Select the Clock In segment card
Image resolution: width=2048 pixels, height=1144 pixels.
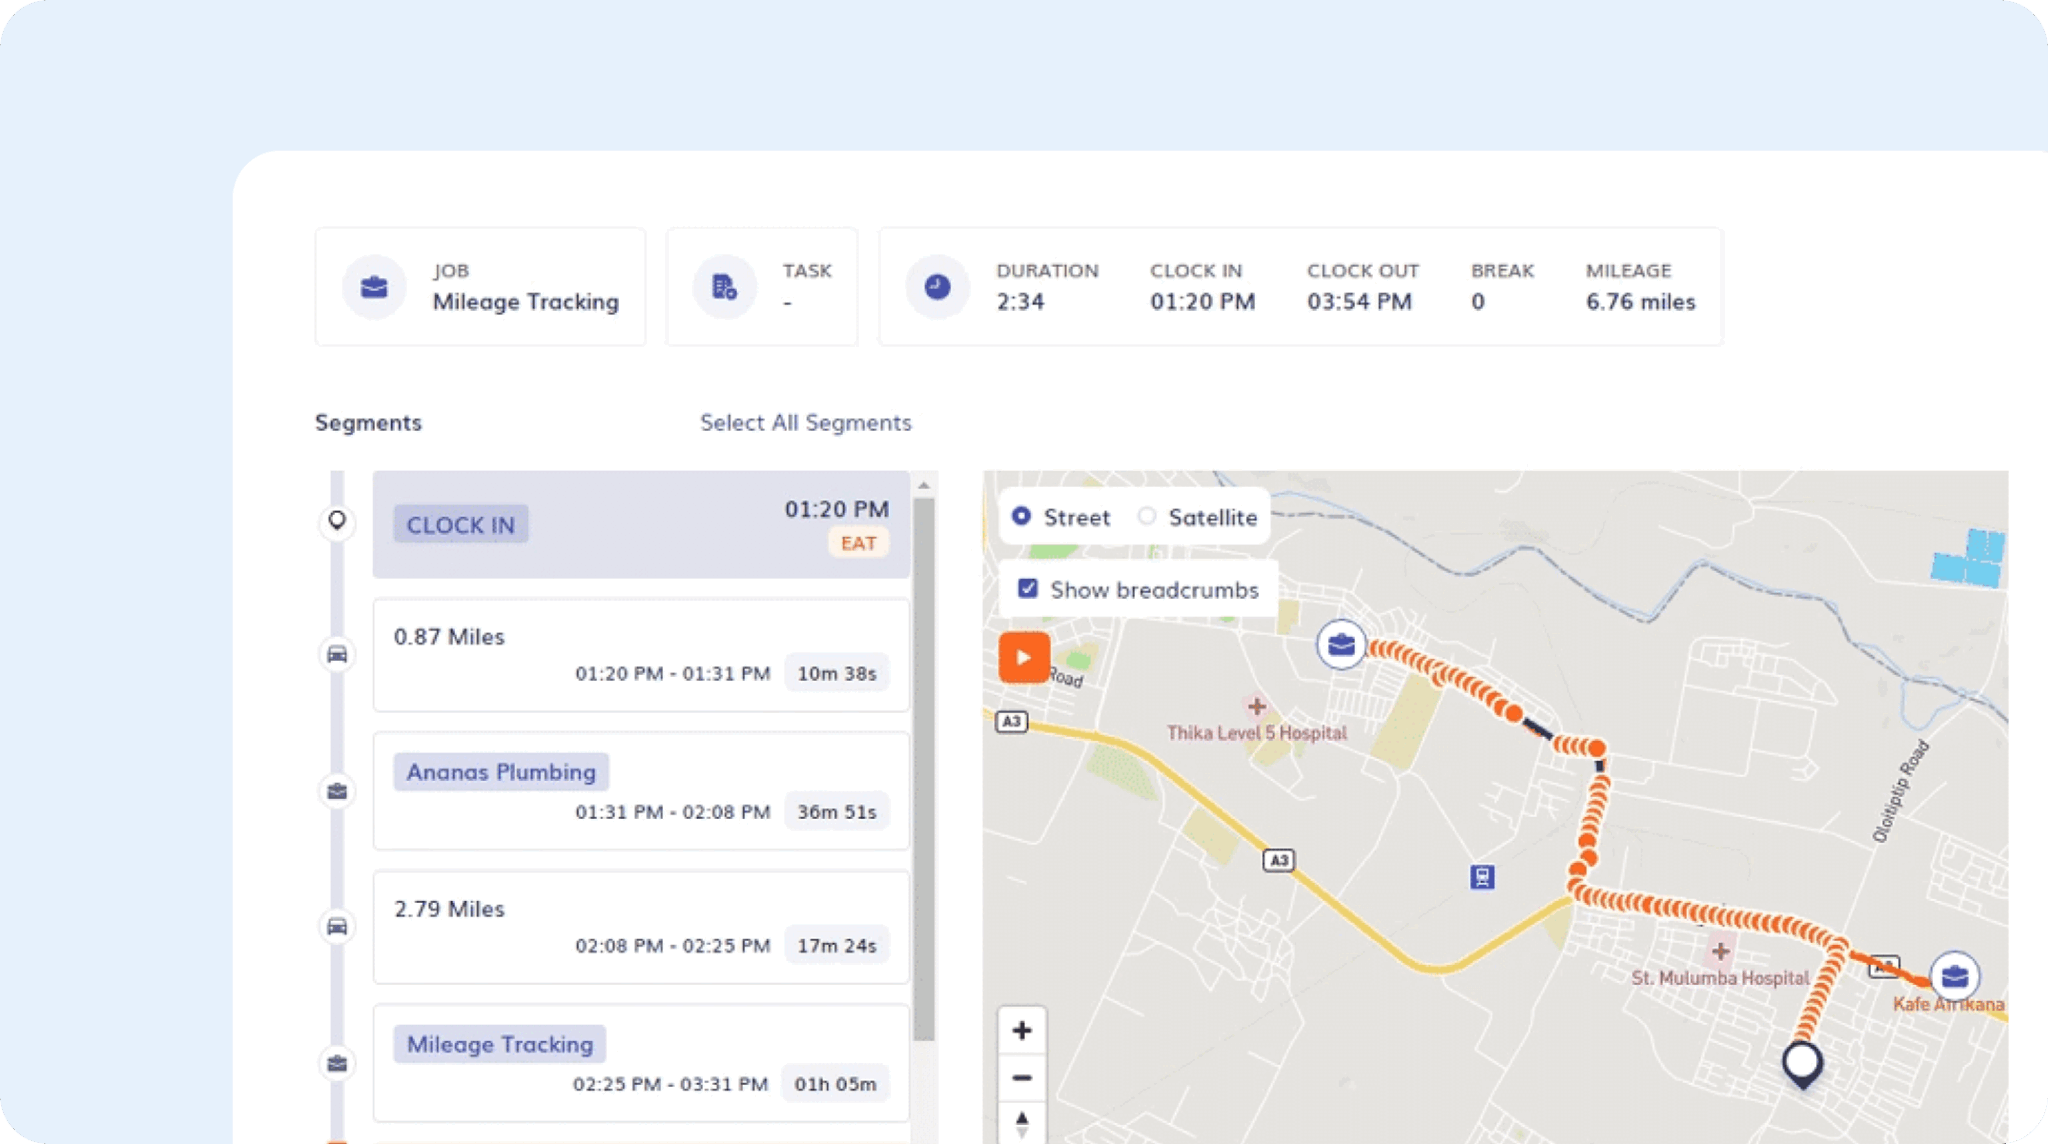[x=640, y=525]
